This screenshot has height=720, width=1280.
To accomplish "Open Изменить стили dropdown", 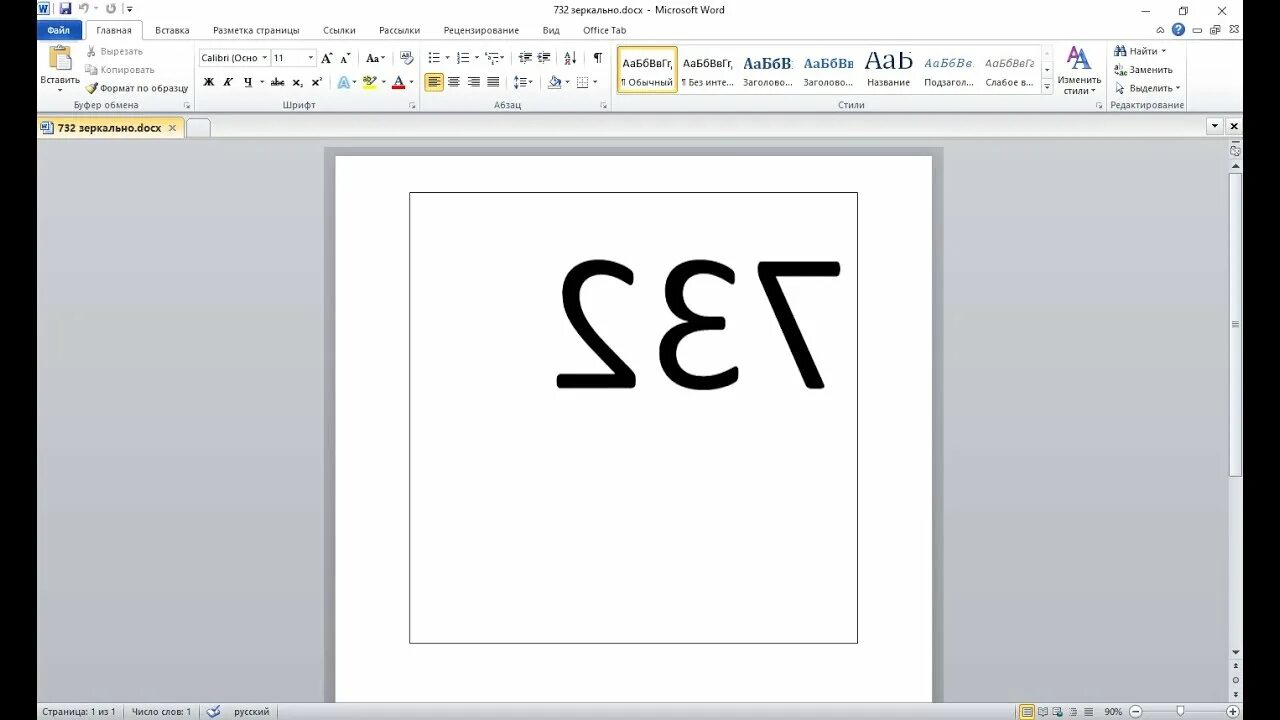I will tap(1079, 70).
